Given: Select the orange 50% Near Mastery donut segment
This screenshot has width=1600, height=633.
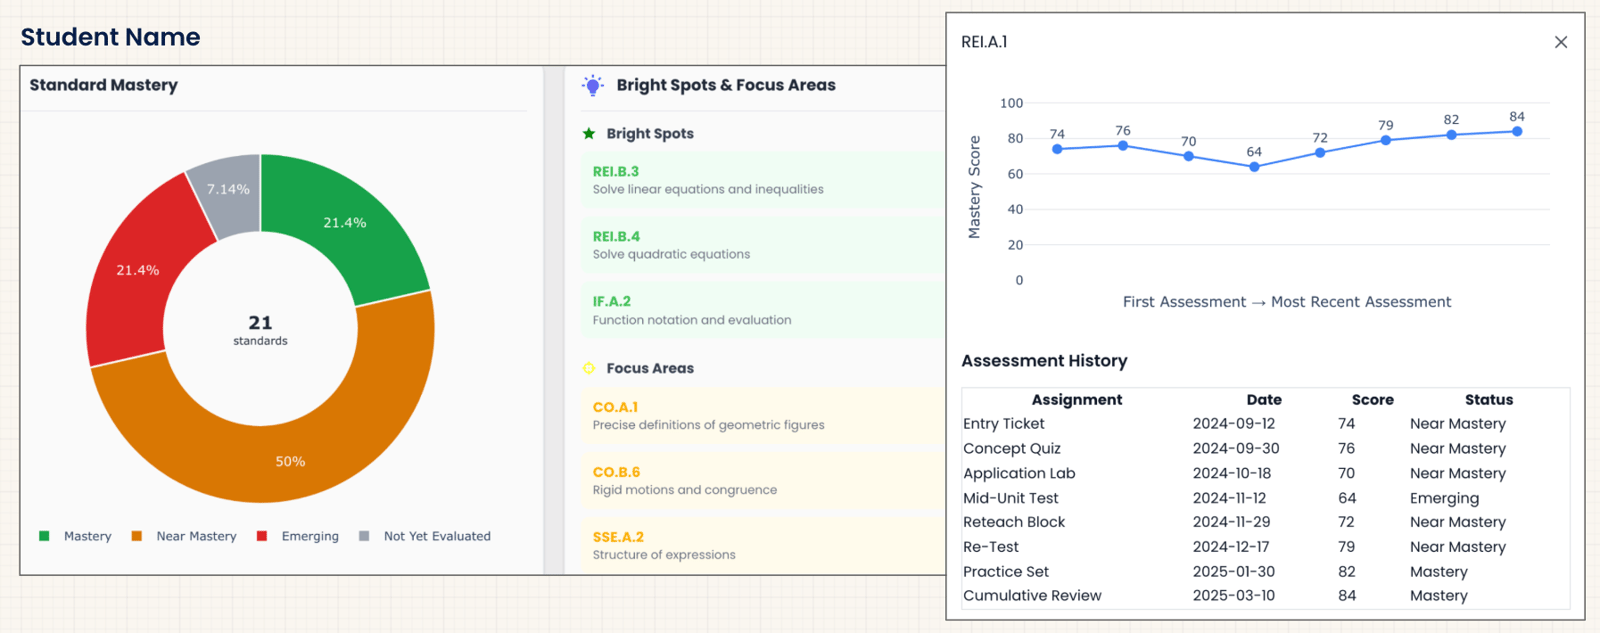Looking at the screenshot, I should coord(290,461).
